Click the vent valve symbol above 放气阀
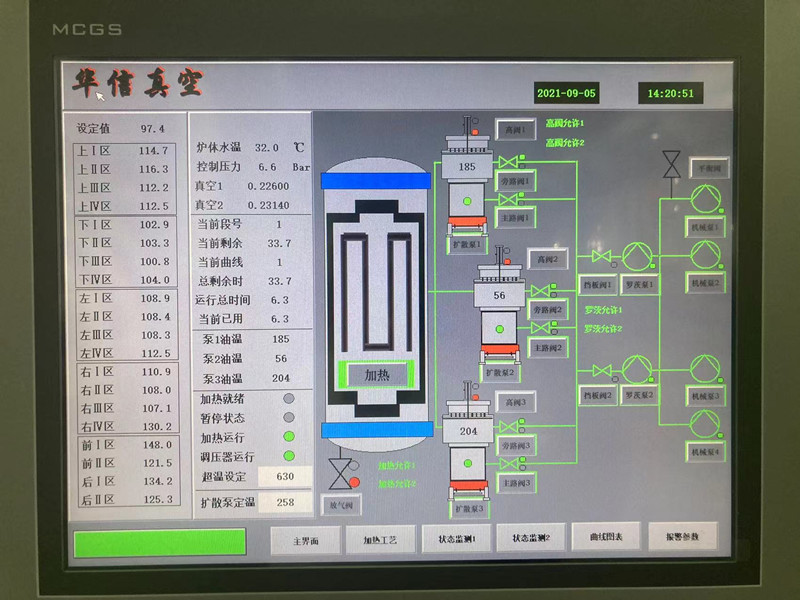The width and height of the screenshot is (800, 600). (340, 474)
